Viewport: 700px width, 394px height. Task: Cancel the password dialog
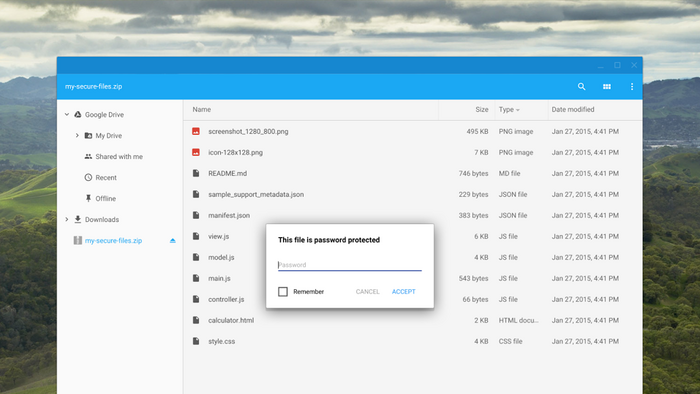(x=367, y=291)
